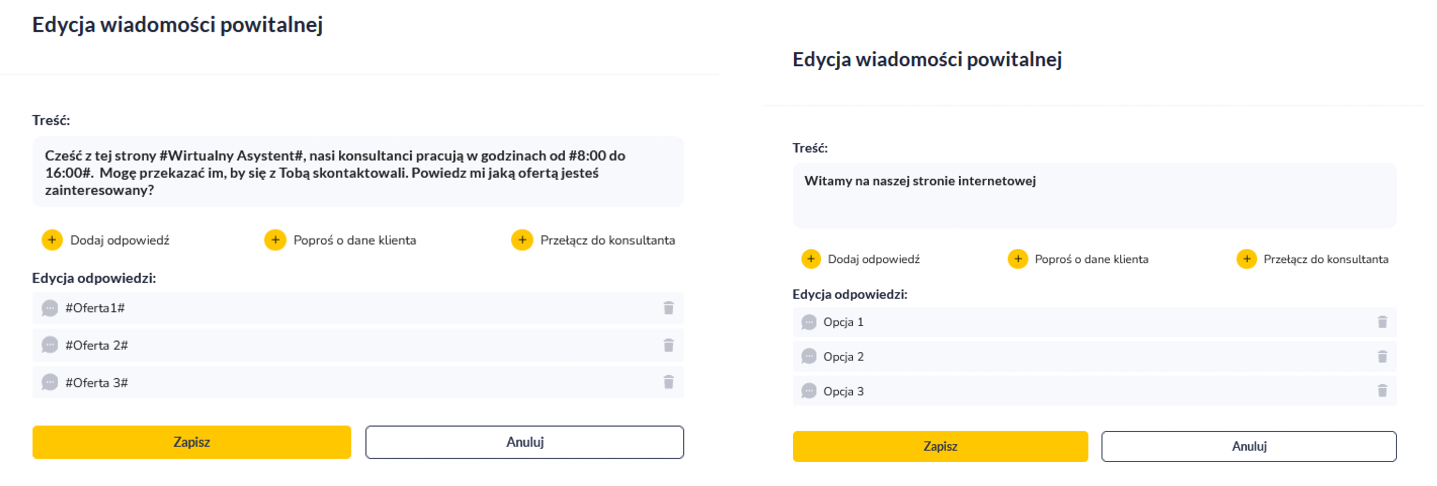Click the trash icon beside Opcja 3
1437x486 pixels.
[x=1382, y=391]
